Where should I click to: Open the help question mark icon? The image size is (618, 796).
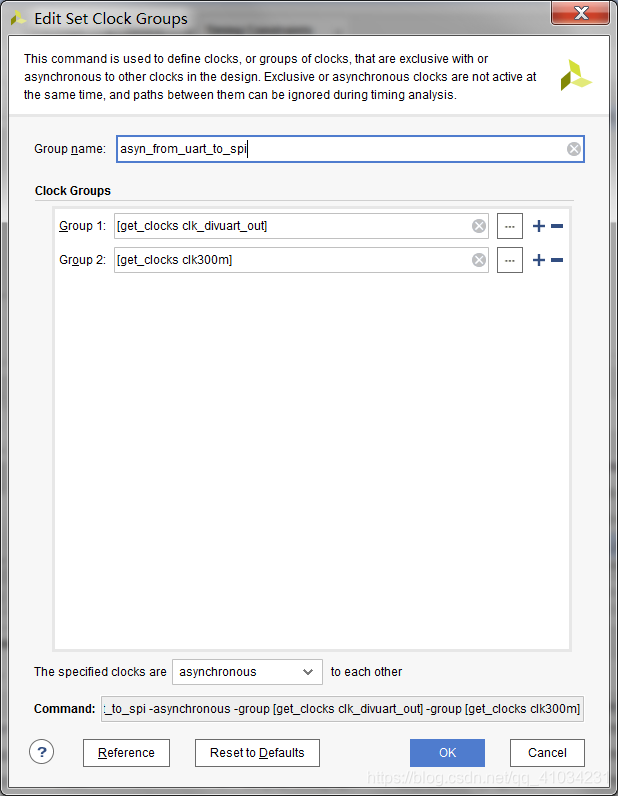point(42,751)
